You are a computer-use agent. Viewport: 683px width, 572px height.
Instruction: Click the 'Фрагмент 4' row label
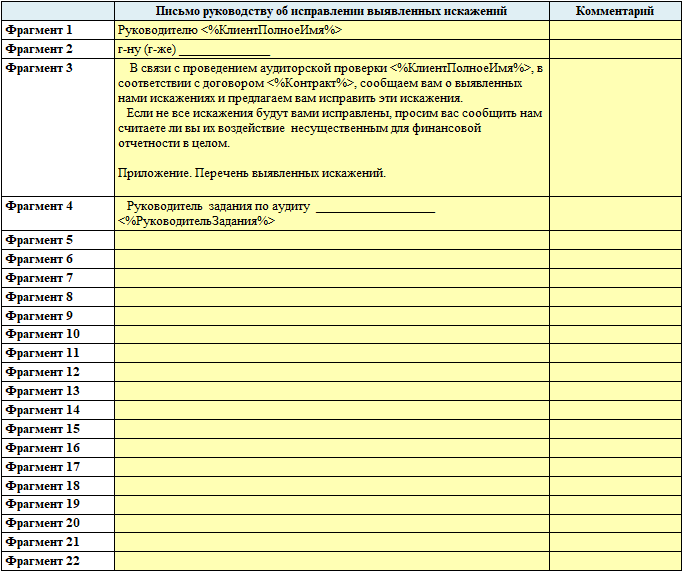pos(58,213)
